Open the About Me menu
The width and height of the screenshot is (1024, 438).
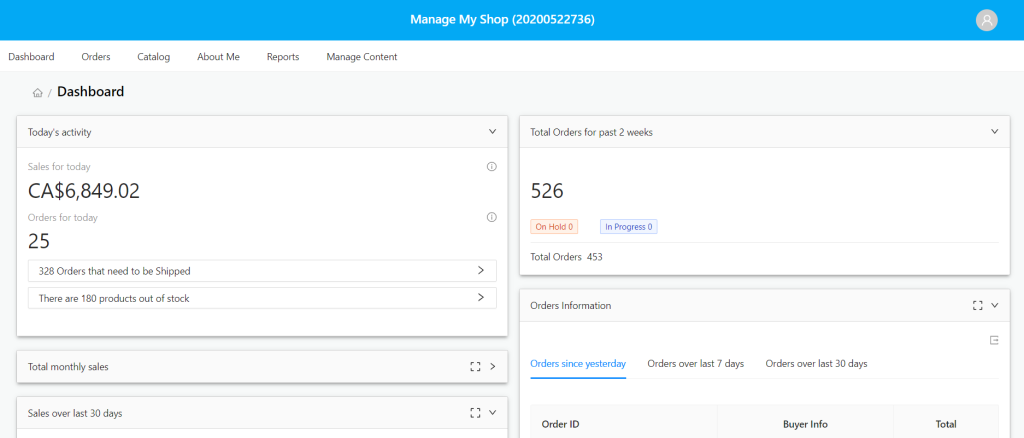218,57
